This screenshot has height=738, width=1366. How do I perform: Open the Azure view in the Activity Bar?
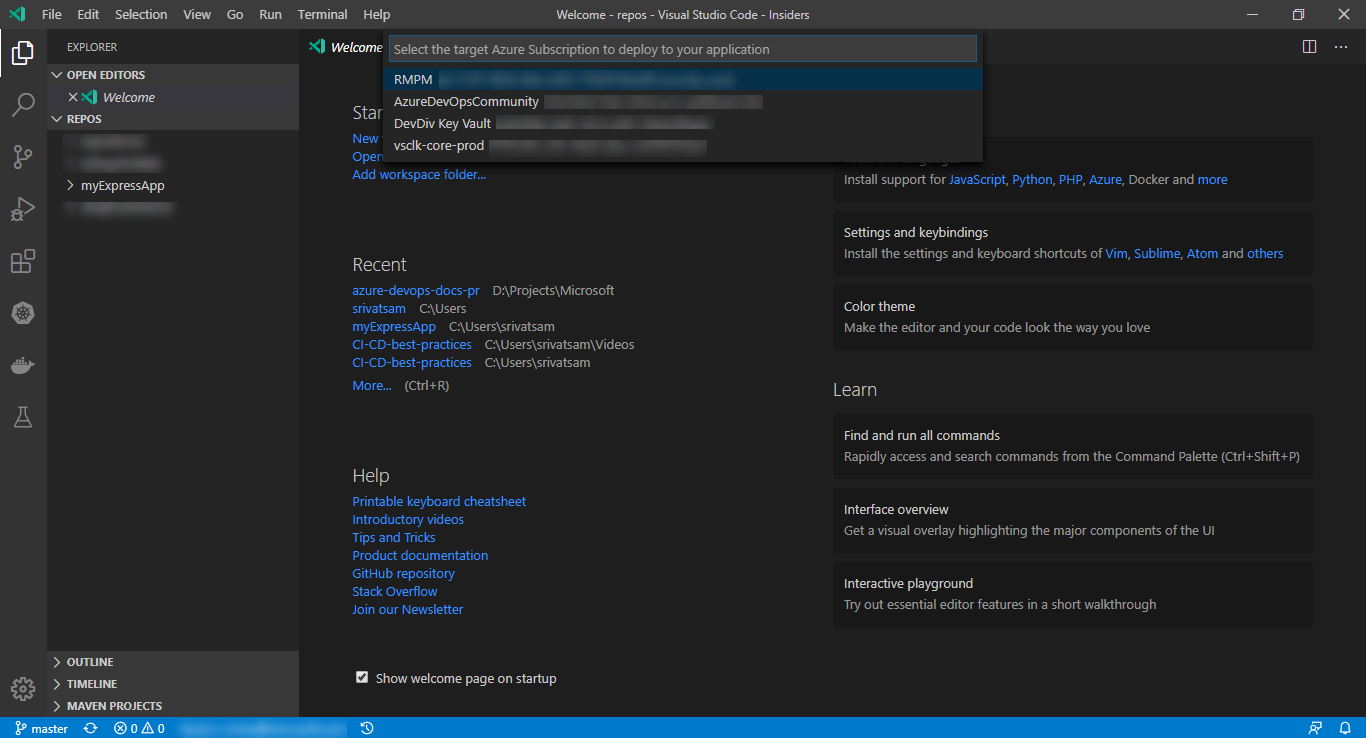23,313
